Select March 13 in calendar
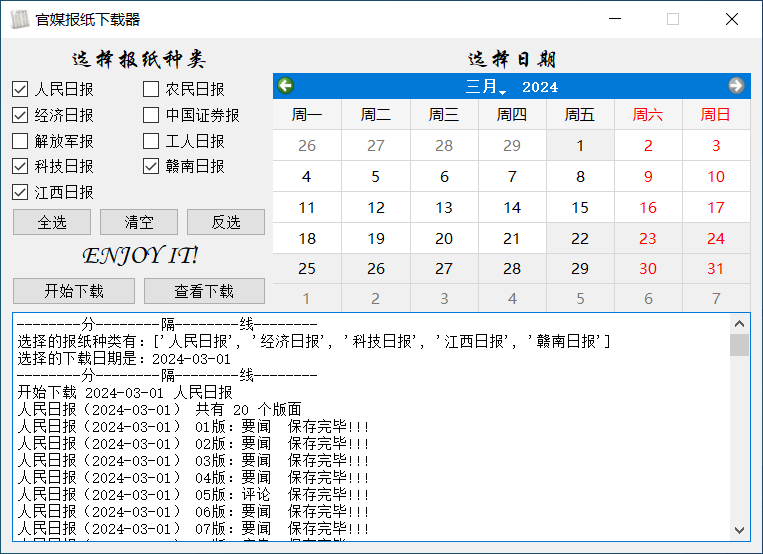This screenshot has height=554, width=763. coord(444,207)
